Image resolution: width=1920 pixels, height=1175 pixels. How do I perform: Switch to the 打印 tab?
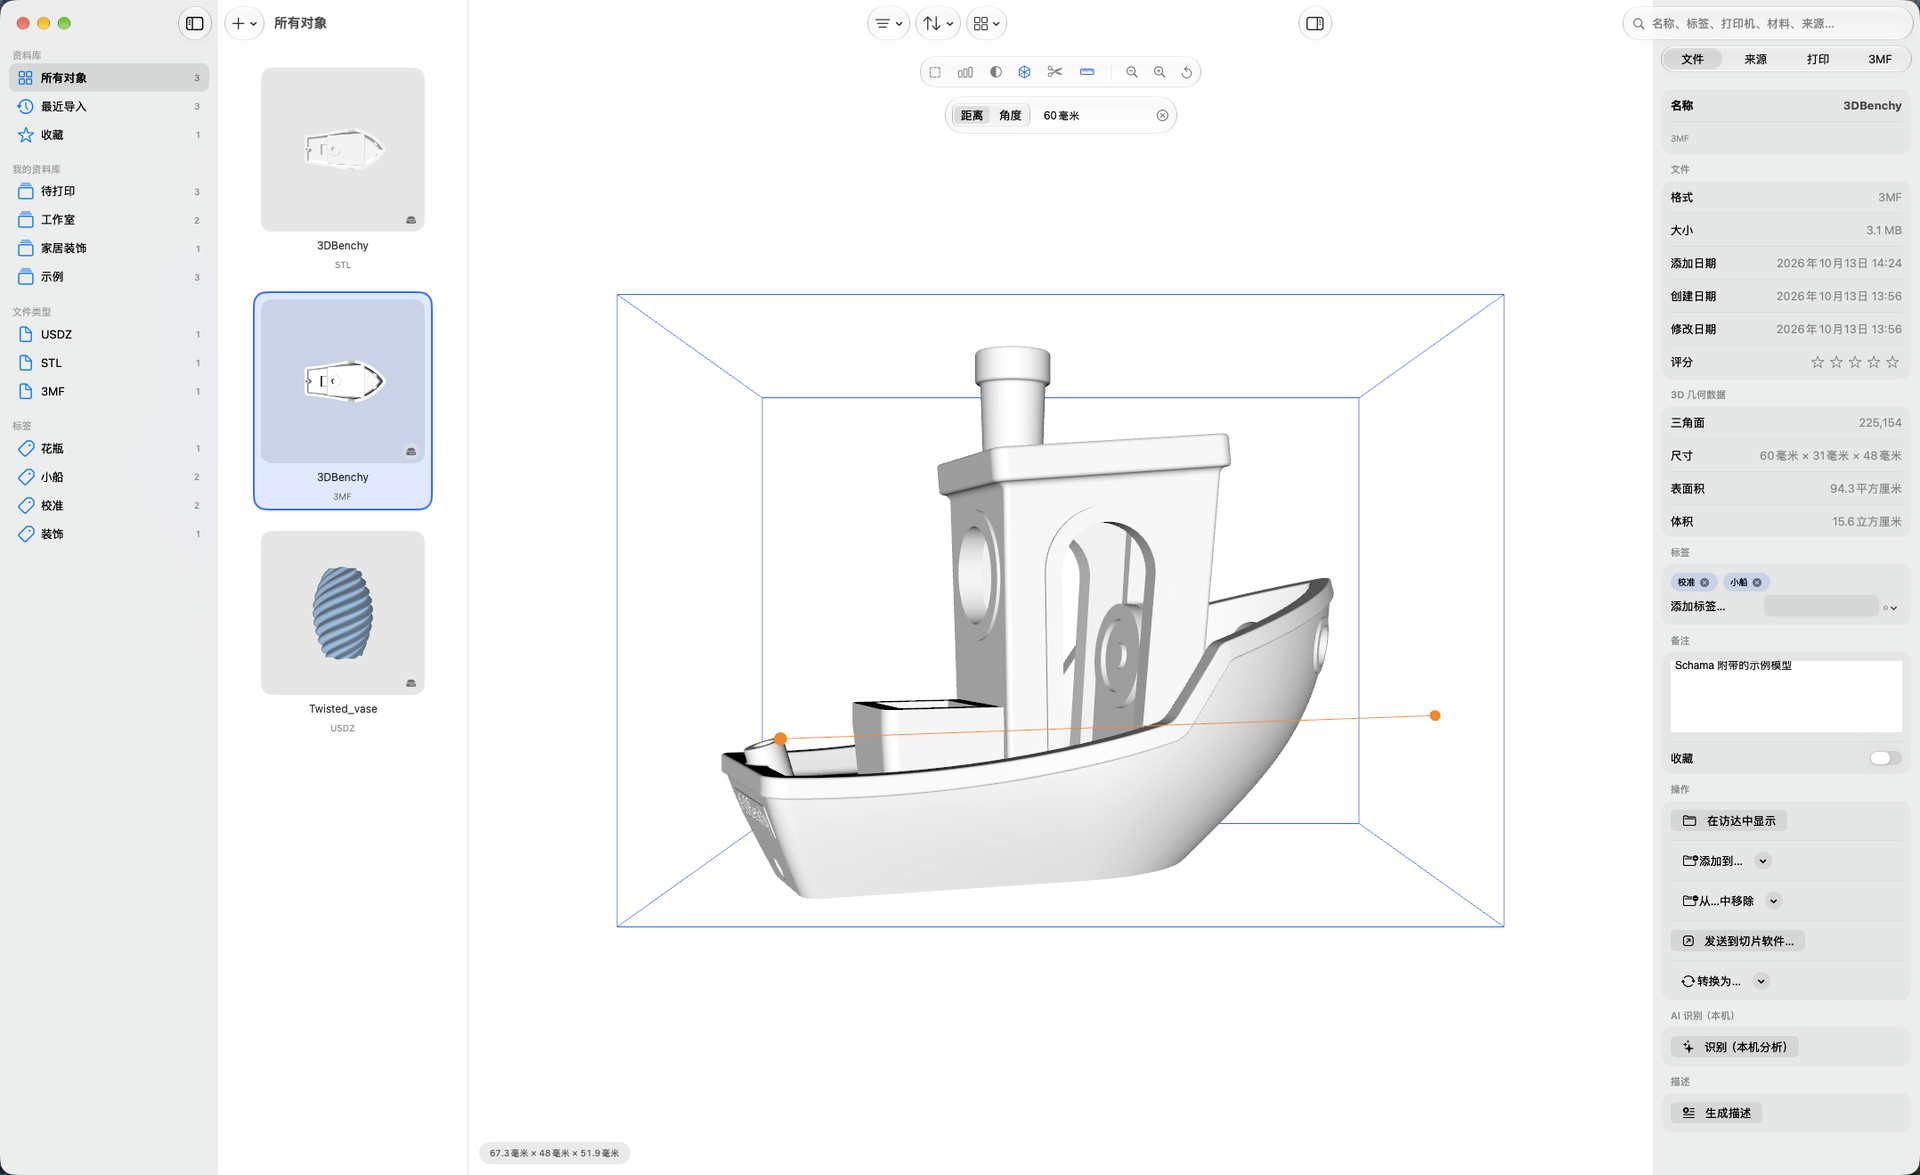(1817, 59)
